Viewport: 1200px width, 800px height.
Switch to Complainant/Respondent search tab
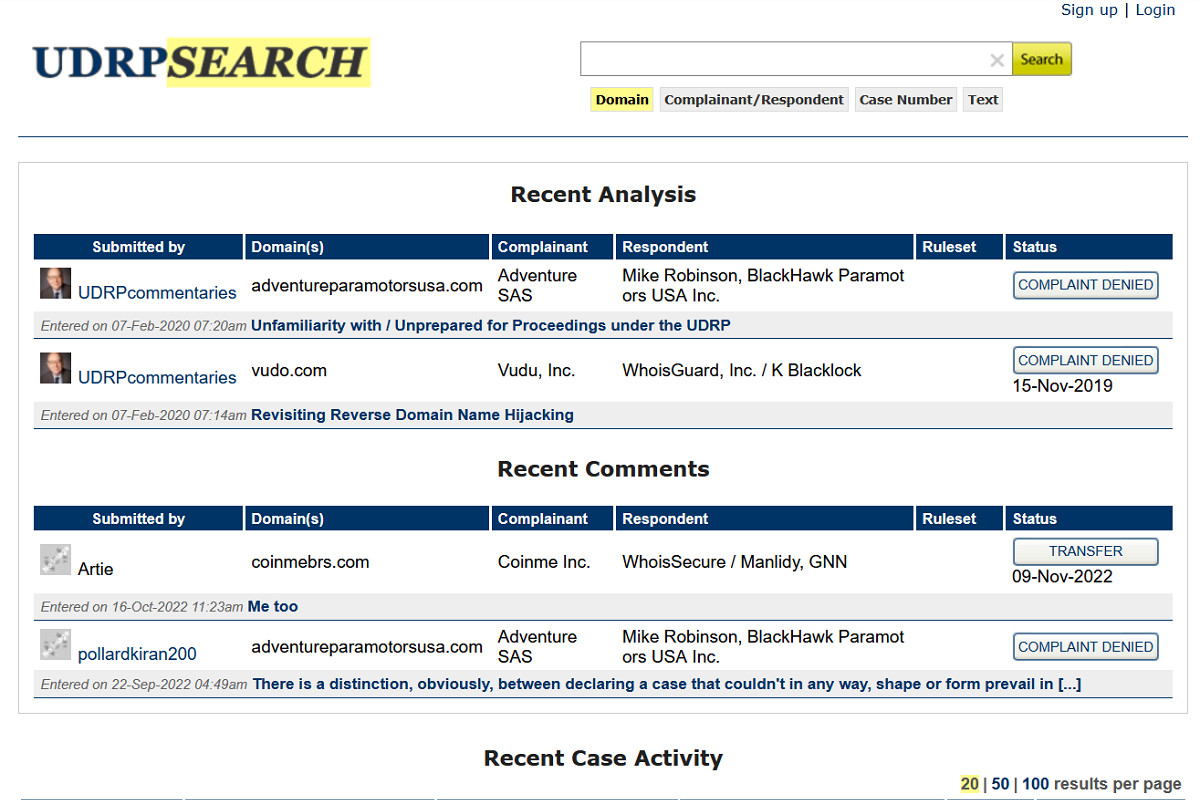tap(754, 99)
